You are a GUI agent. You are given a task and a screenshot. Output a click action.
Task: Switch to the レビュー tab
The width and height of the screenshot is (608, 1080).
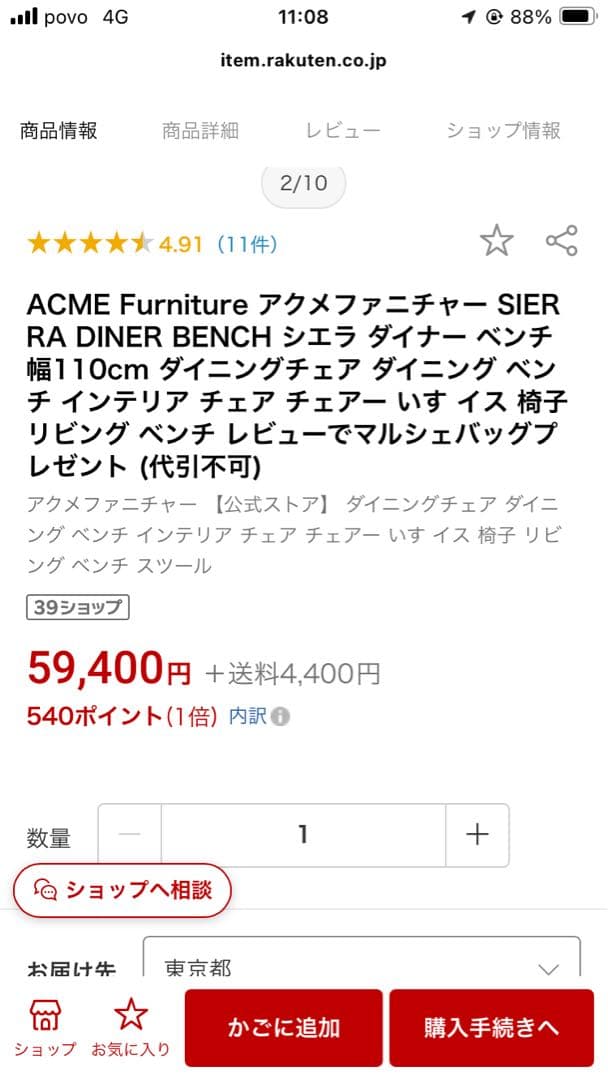[343, 130]
